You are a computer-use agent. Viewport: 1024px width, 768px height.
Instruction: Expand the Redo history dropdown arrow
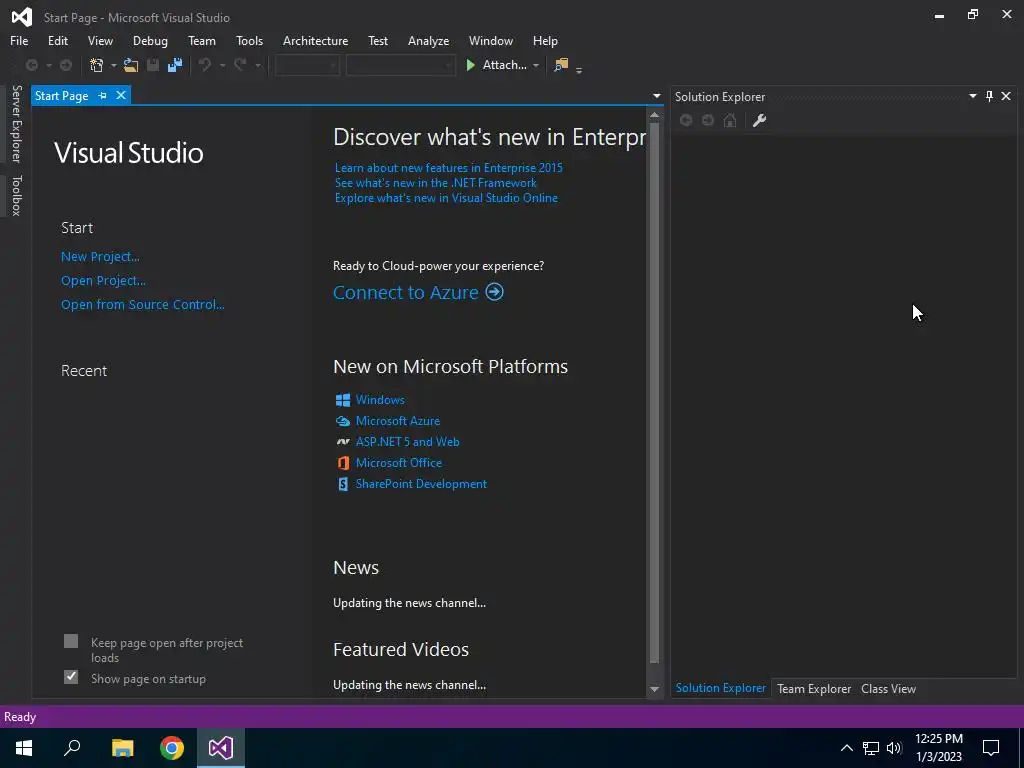(258, 65)
